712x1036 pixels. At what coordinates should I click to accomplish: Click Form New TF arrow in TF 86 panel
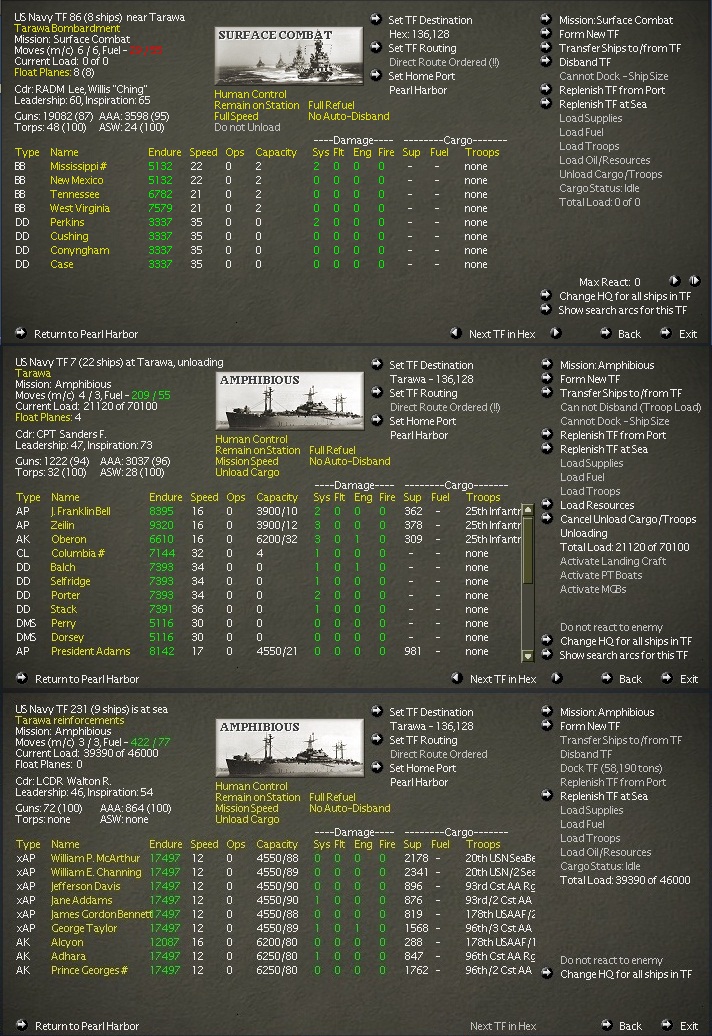coord(546,33)
